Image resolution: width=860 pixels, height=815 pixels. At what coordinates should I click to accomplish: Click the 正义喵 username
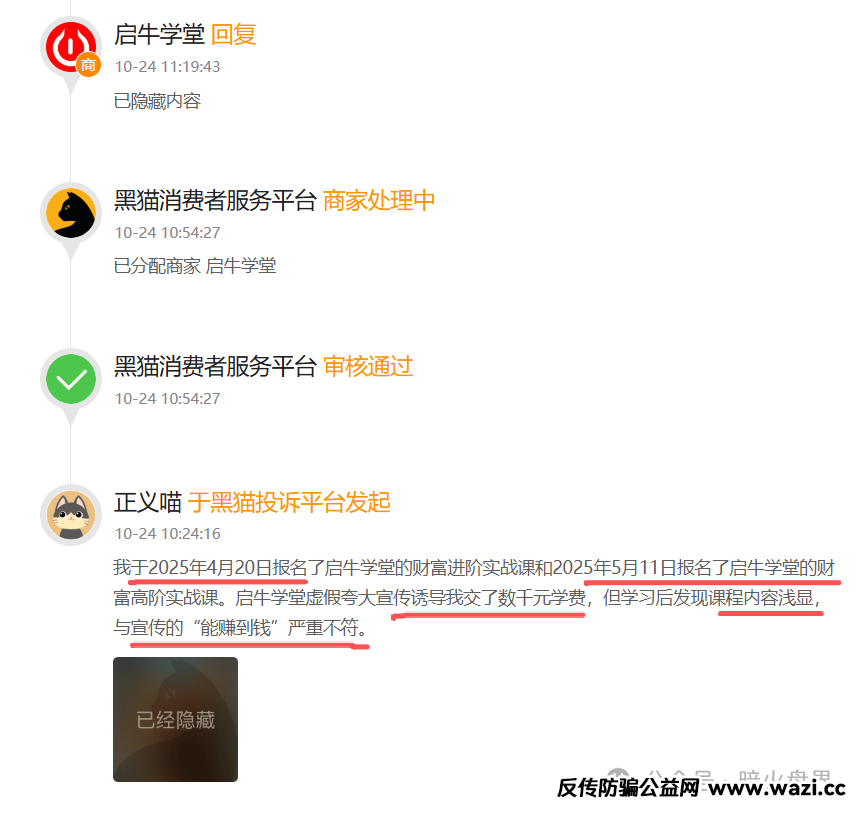click(148, 502)
